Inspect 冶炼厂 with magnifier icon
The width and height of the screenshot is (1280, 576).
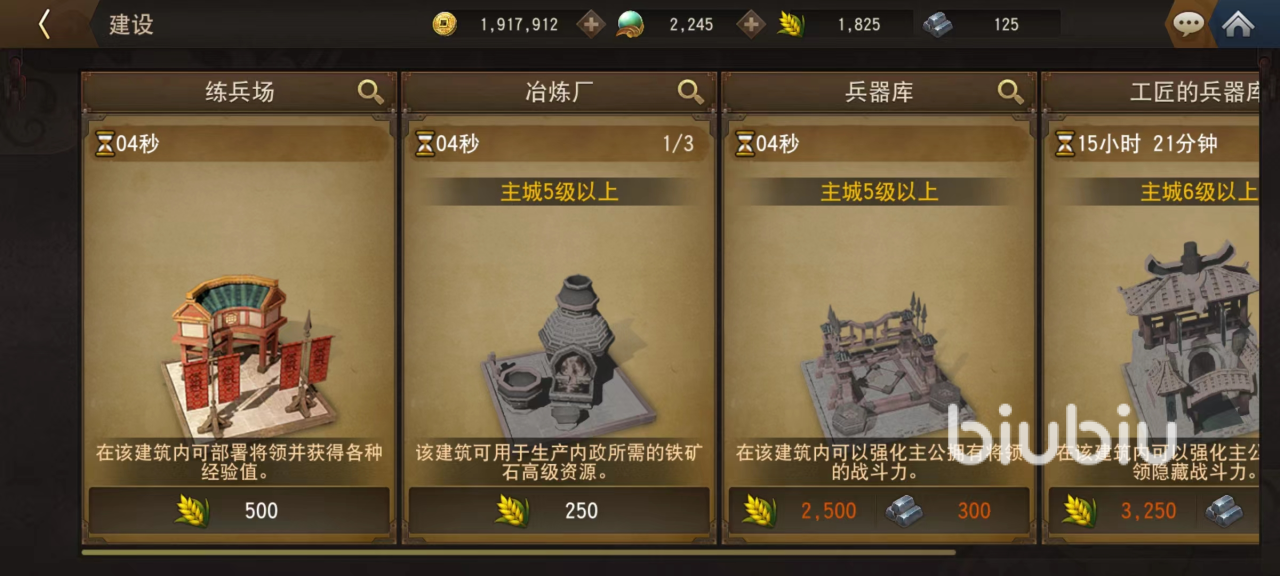tap(691, 92)
